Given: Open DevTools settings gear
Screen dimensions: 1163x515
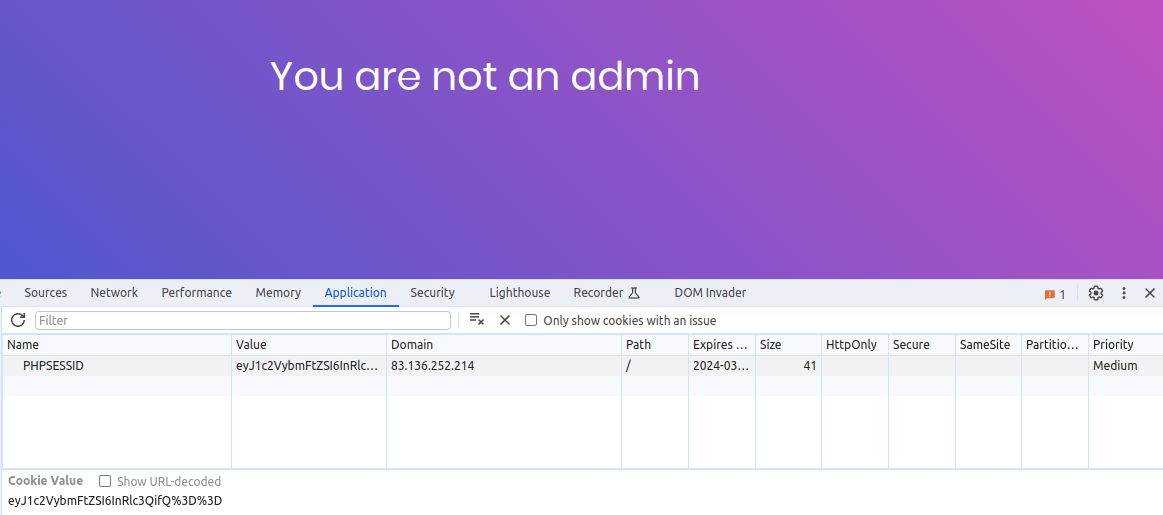Looking at the screenshot, I should point(1096,293).
